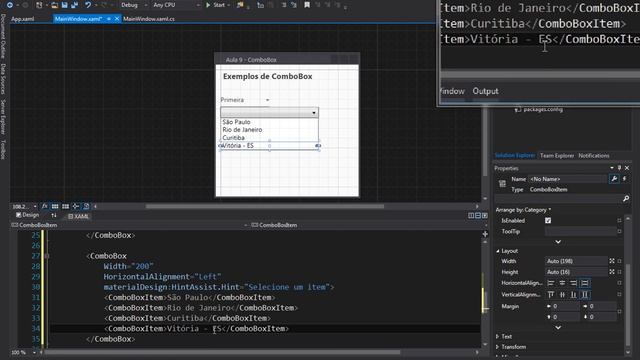Show event handlers with the lightning icon
640x360 pixels.
click(x=624, y=179)
